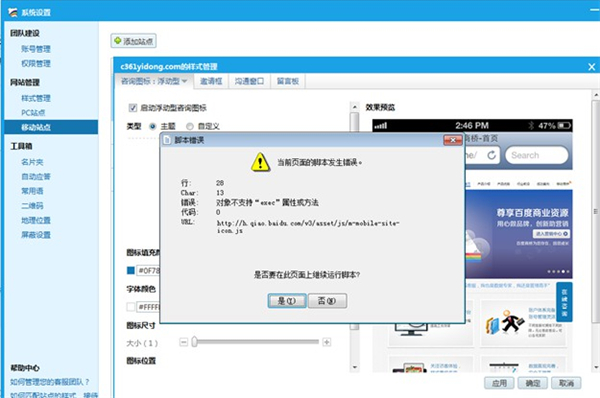Click the blue vertical online consultation icon
This screenshot has width=600, height=398.
(x=564, y=302)
